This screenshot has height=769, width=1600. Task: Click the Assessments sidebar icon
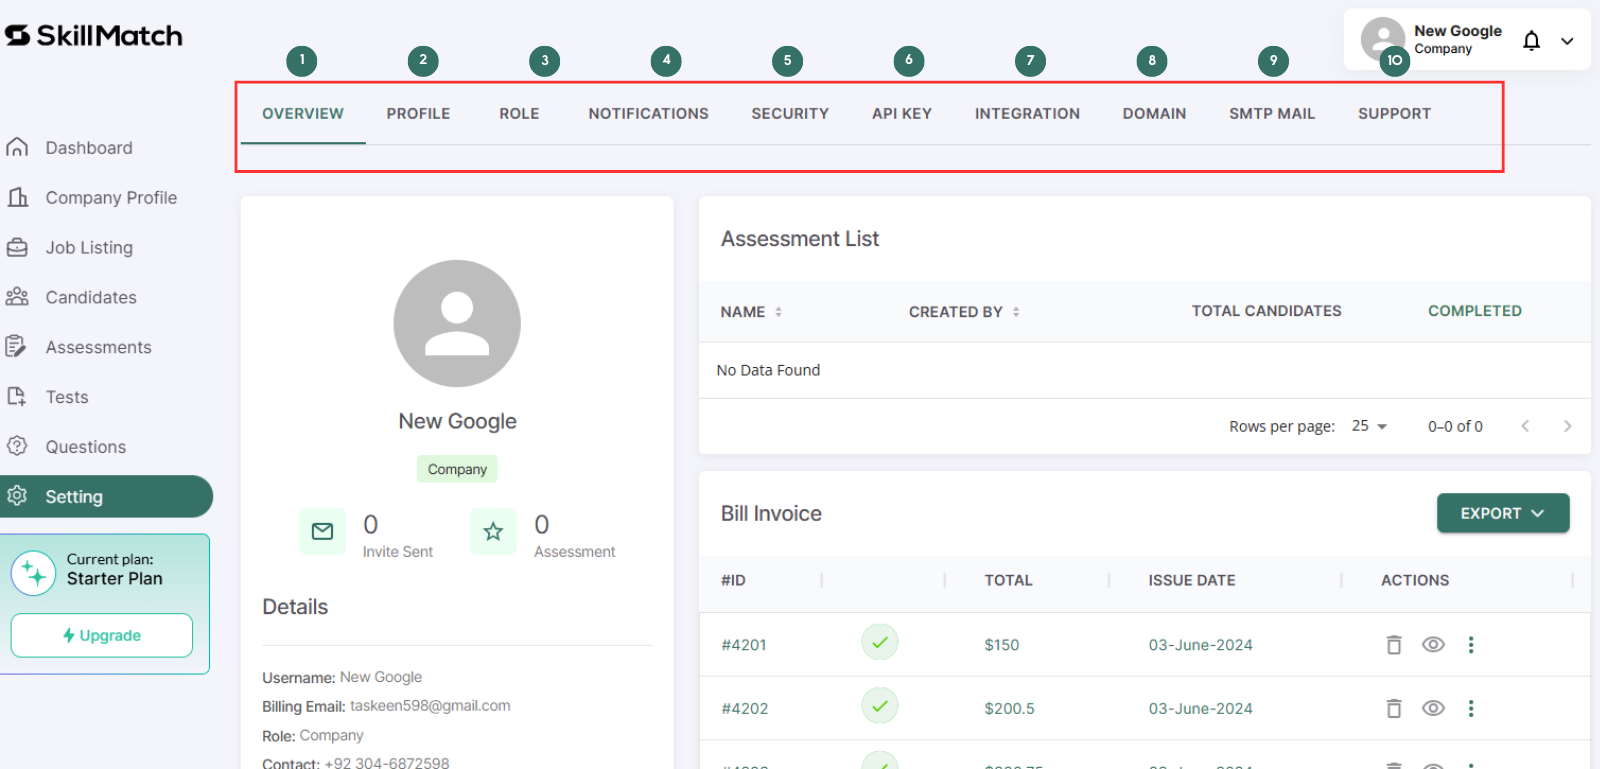pos(16,347)
